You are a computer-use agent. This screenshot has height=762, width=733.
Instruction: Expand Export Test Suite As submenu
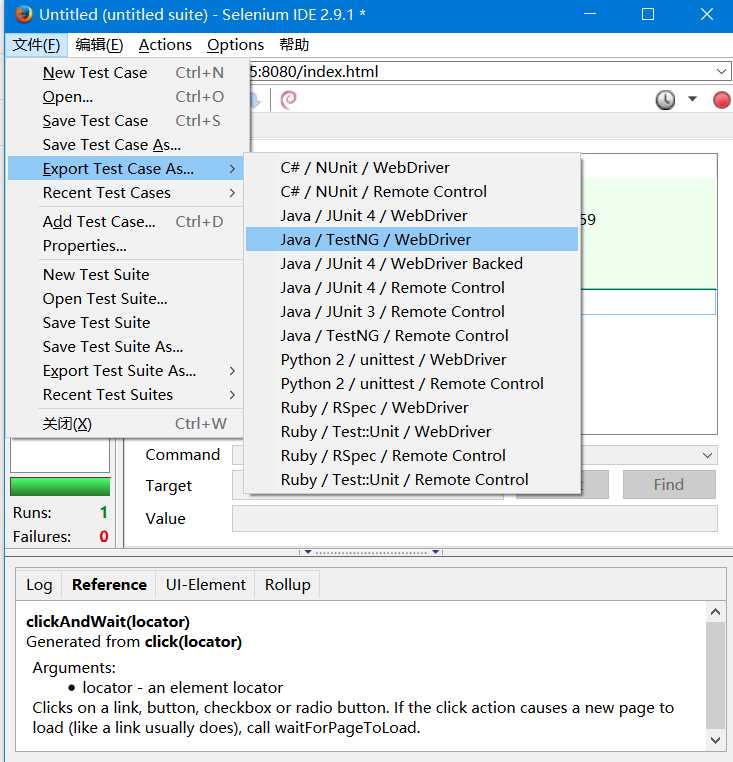tap(125, 371)
